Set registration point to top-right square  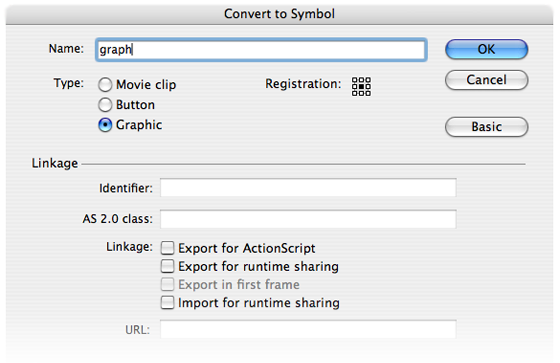[368, 80]
